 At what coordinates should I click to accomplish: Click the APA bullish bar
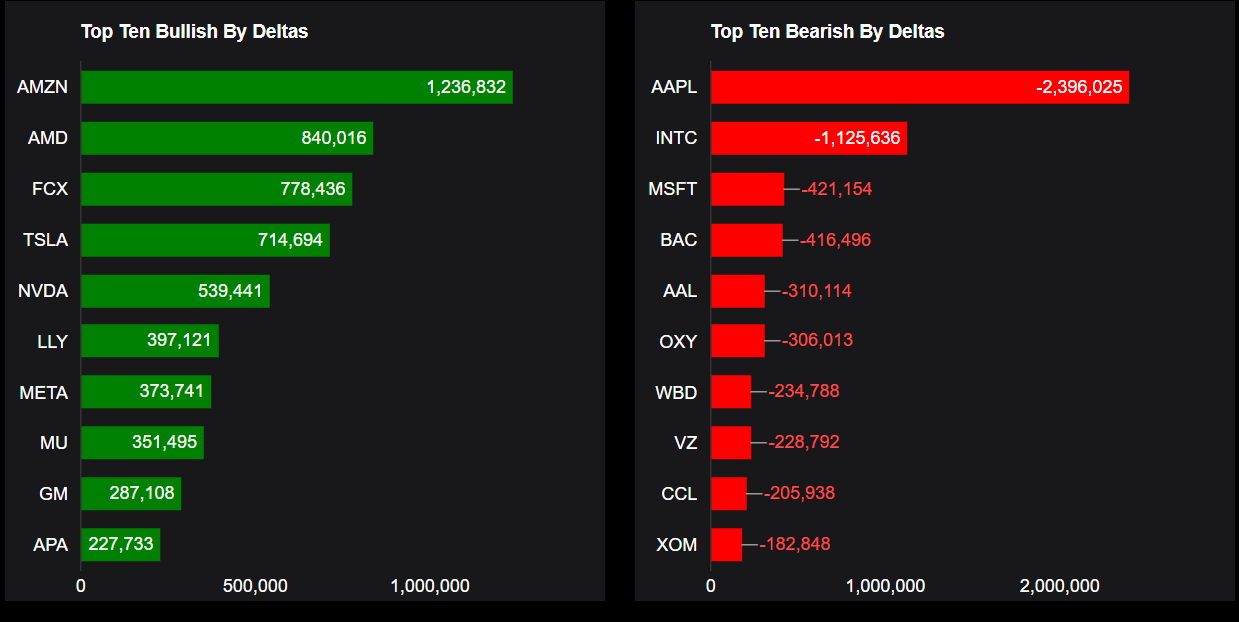pos(120,545)
